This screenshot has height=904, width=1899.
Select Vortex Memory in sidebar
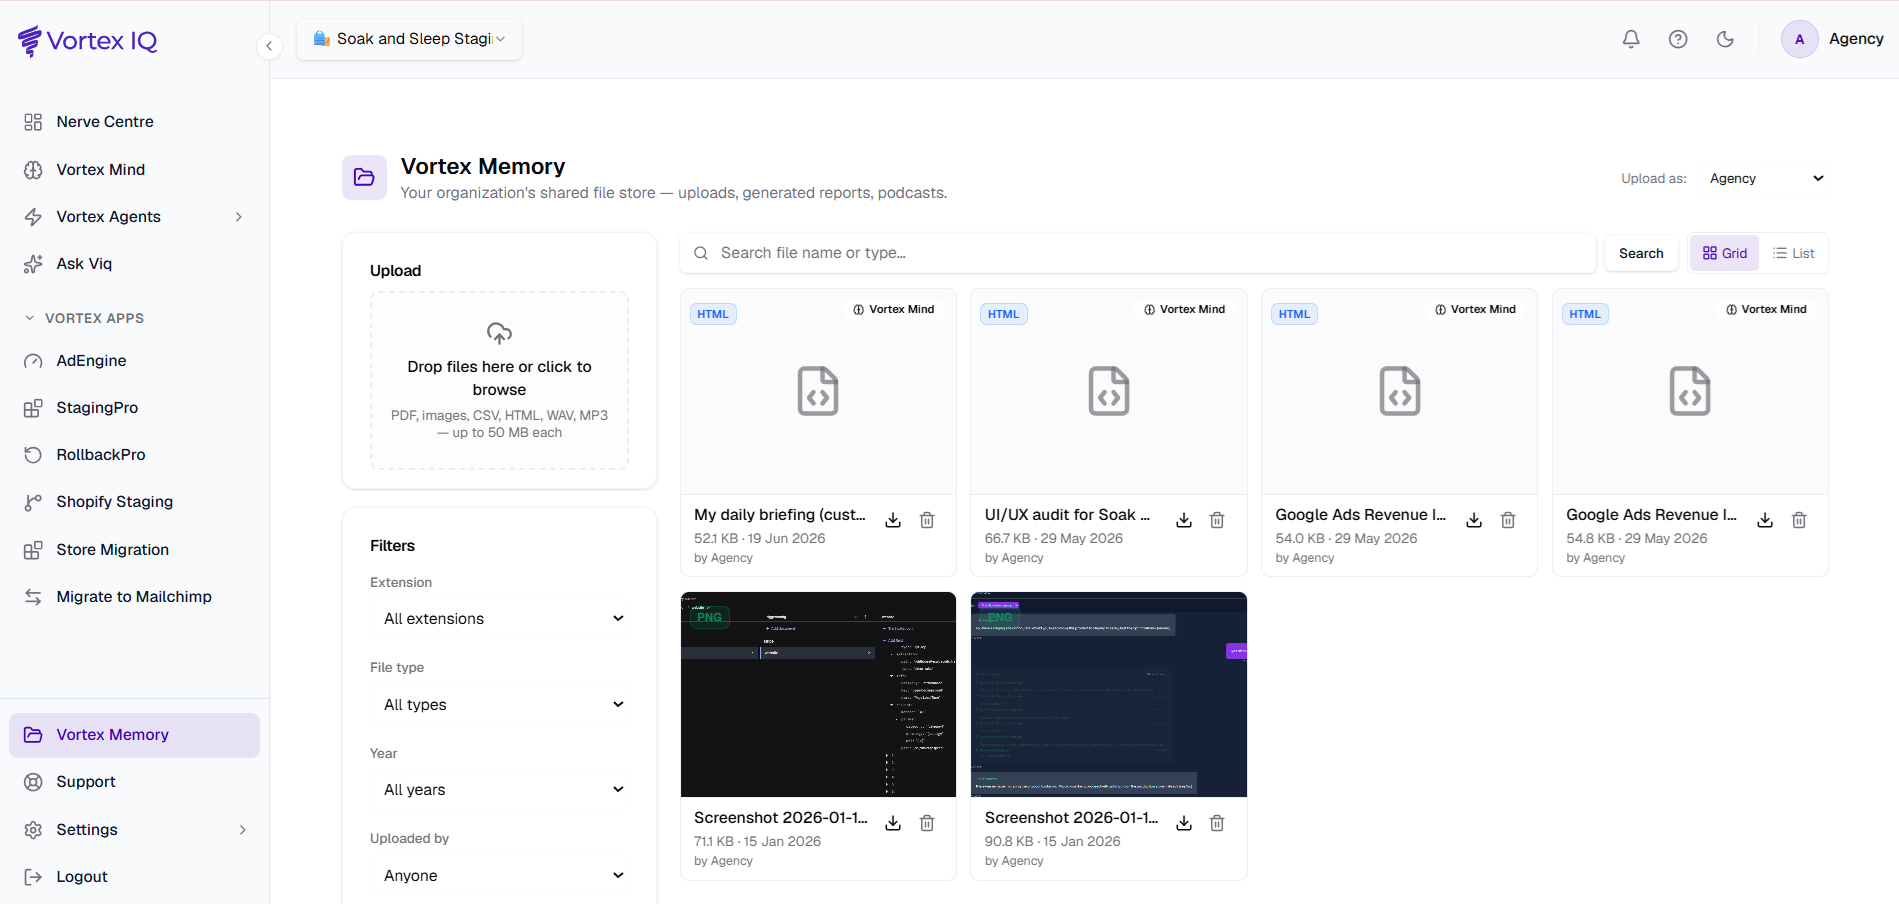click(135, 735)
